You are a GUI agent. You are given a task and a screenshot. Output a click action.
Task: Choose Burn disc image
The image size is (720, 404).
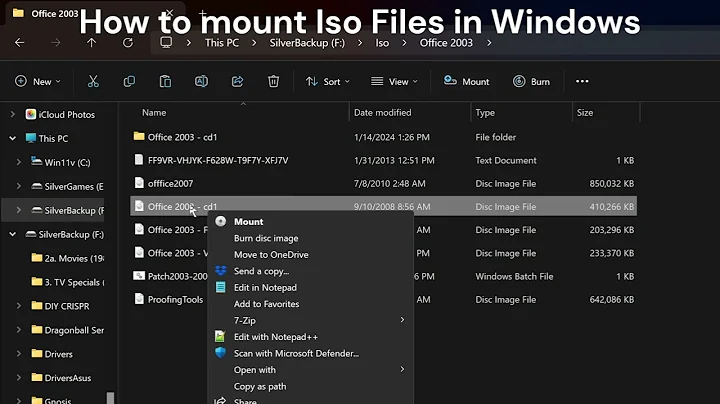click(x=310, y=238)
